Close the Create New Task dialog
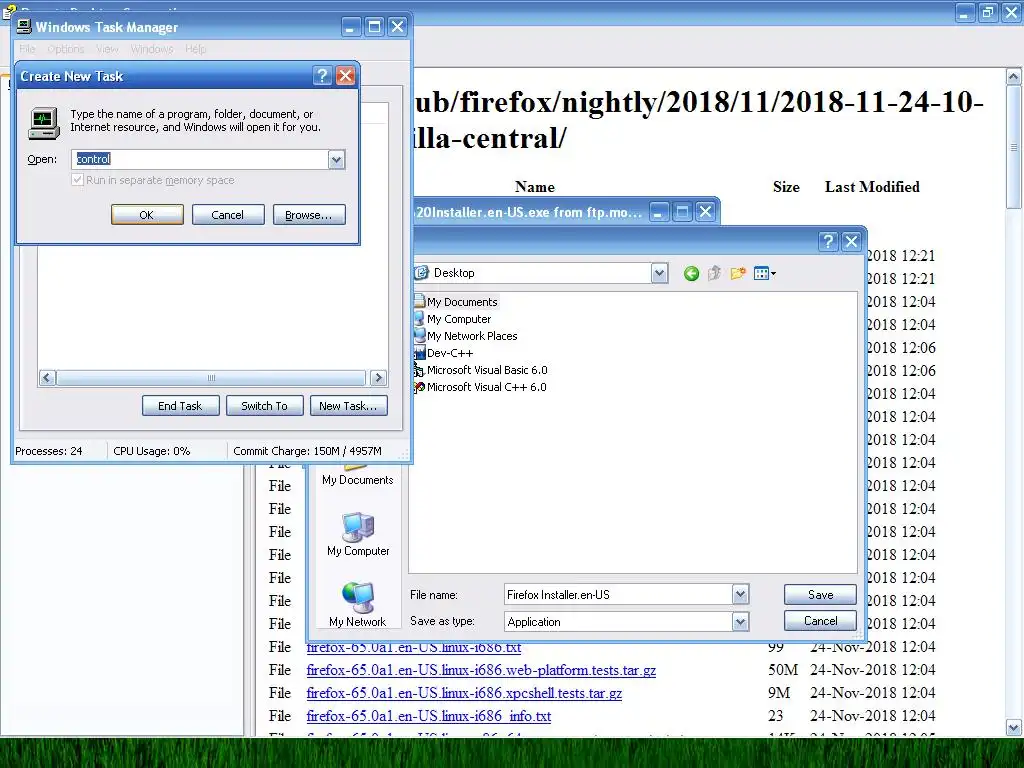 click(345, 76)
